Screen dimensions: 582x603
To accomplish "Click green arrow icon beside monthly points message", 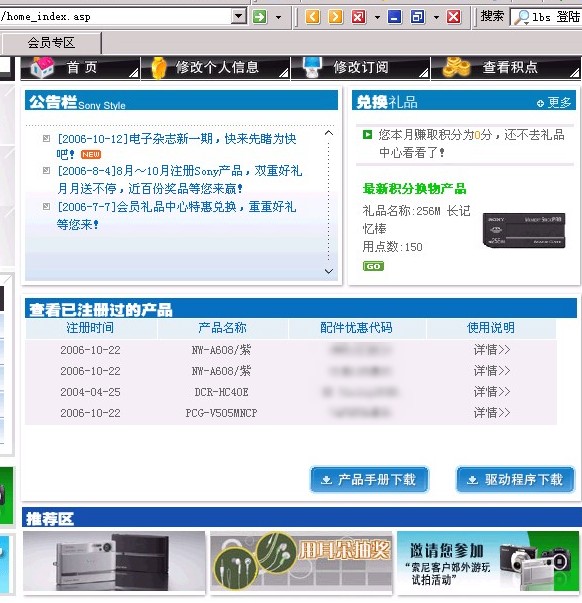I will click(x=367, y=135).
